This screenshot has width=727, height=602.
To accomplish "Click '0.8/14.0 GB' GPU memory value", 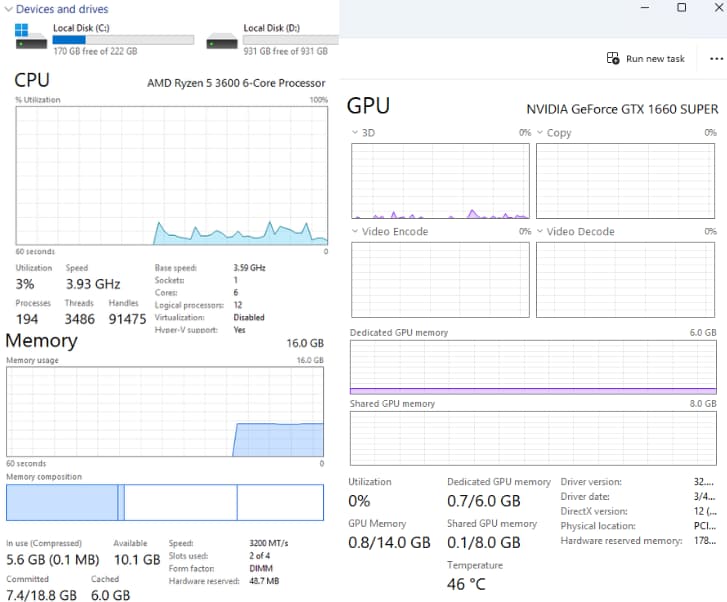I will pyautogui.click(x=389, y=542).
